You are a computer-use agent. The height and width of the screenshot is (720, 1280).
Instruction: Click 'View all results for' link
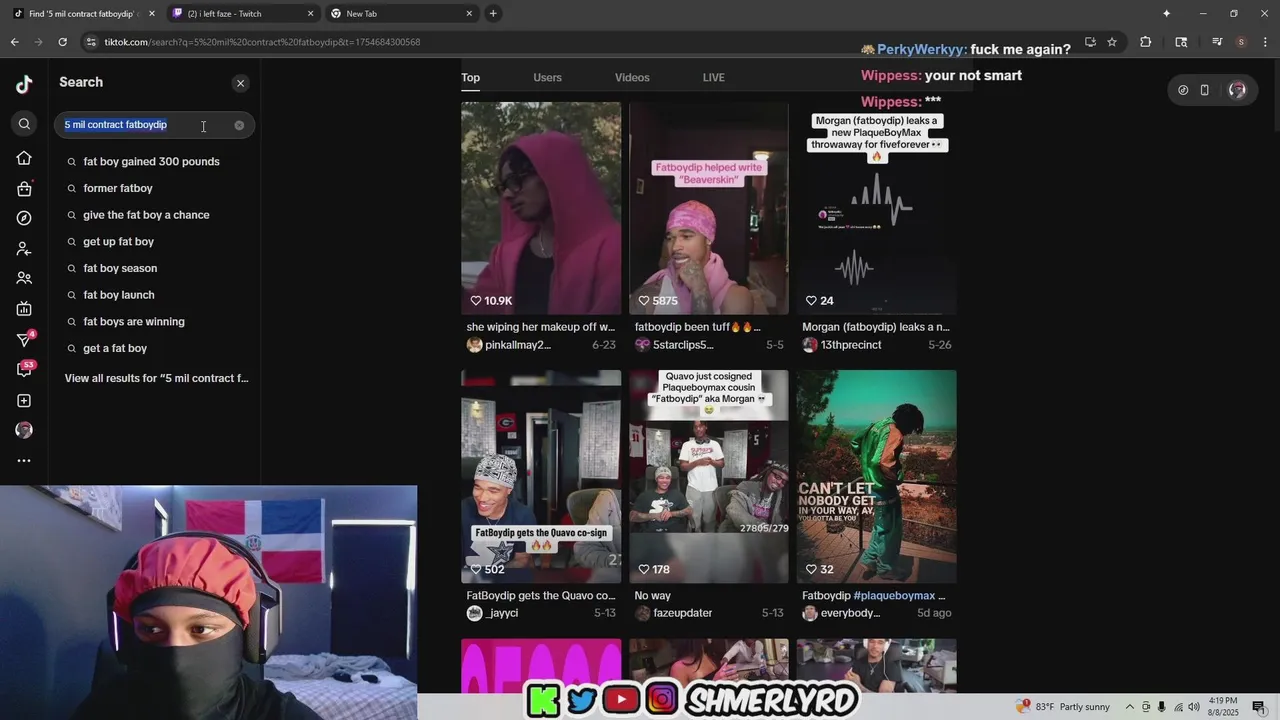(157, 378)
